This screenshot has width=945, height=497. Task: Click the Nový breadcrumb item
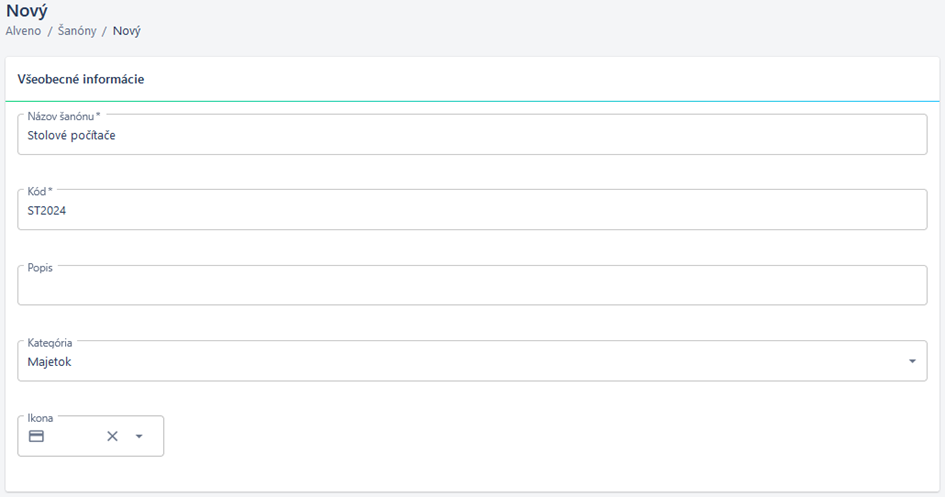point(127,31)
